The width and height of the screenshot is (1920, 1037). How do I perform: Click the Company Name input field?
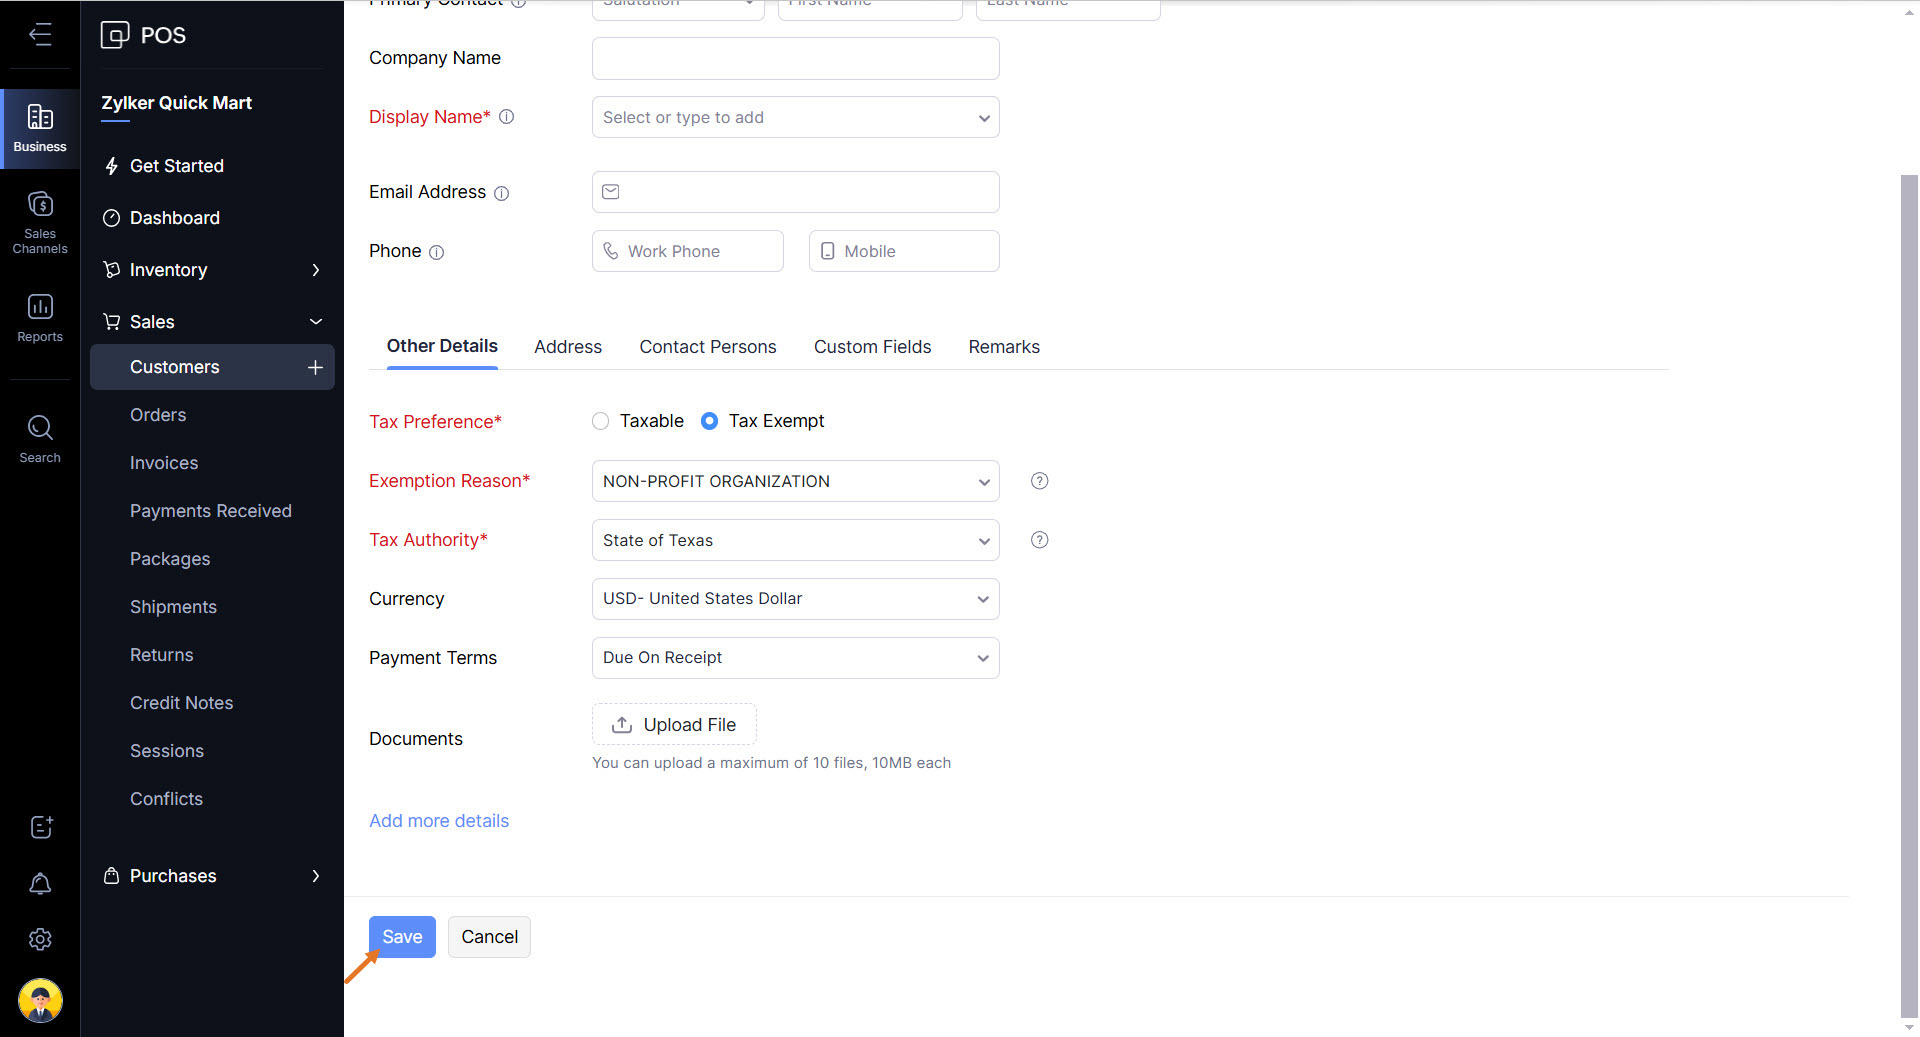(x=795, y=58)
